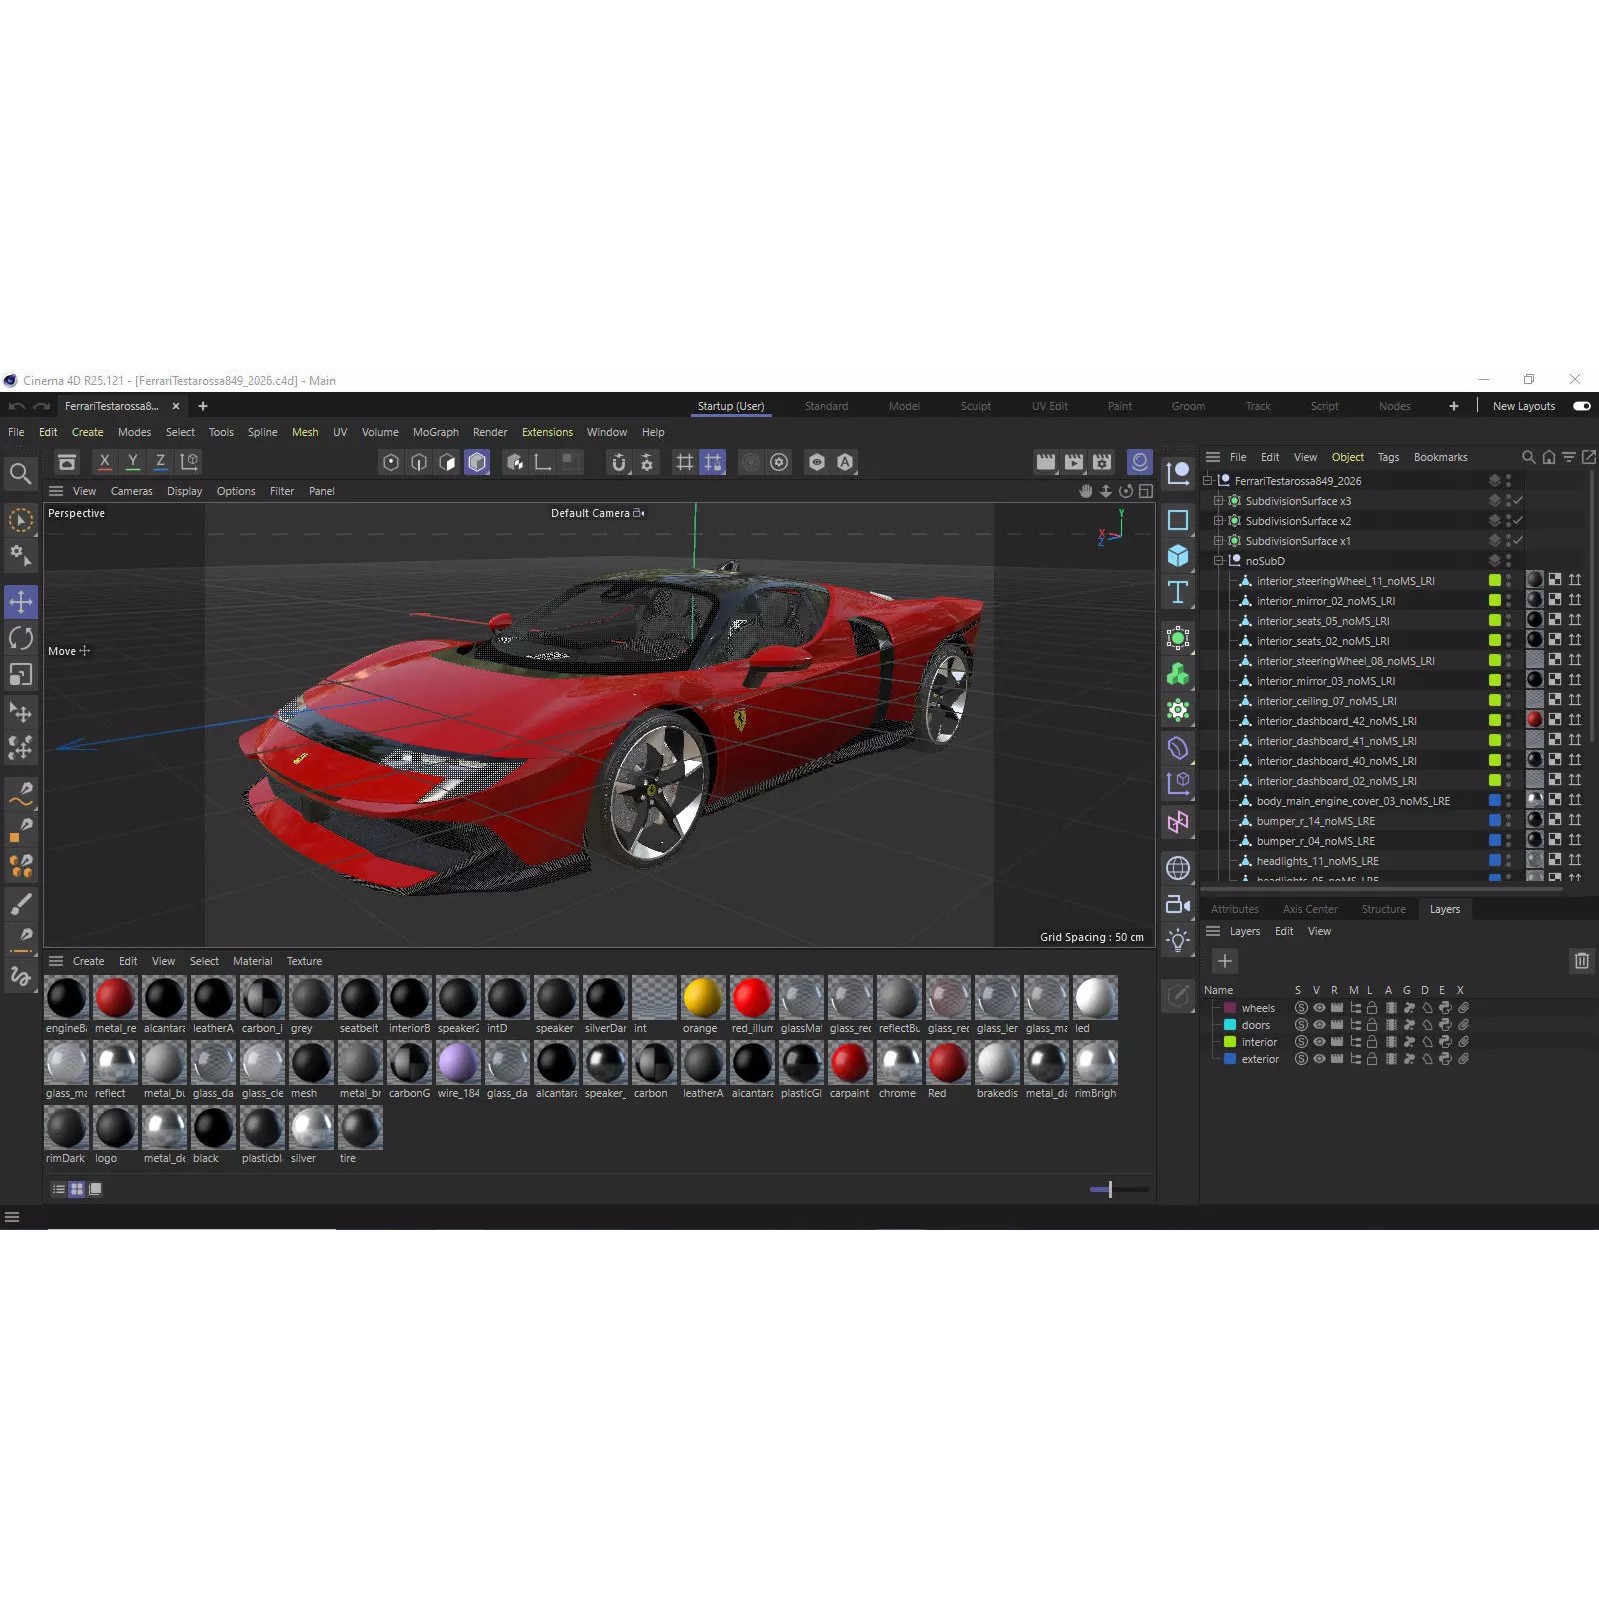Click the Light bulb icon in side palette
The image size is (1599, 1599).
[1178, 940]
